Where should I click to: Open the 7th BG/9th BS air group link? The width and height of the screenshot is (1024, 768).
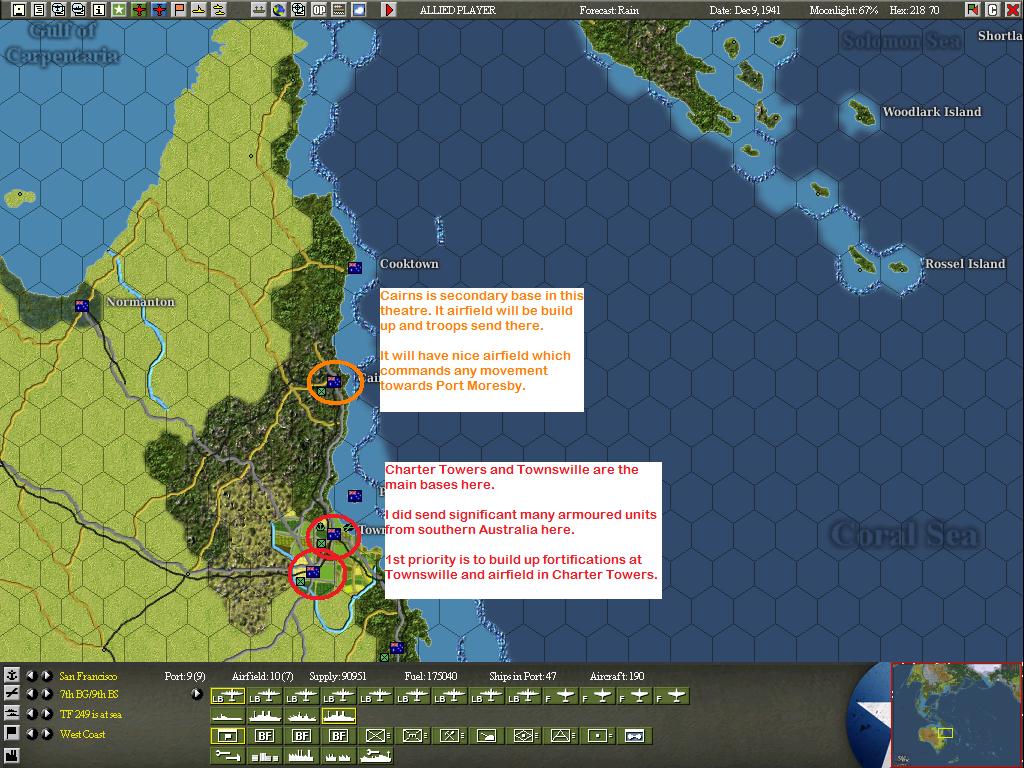click(89, 694)
